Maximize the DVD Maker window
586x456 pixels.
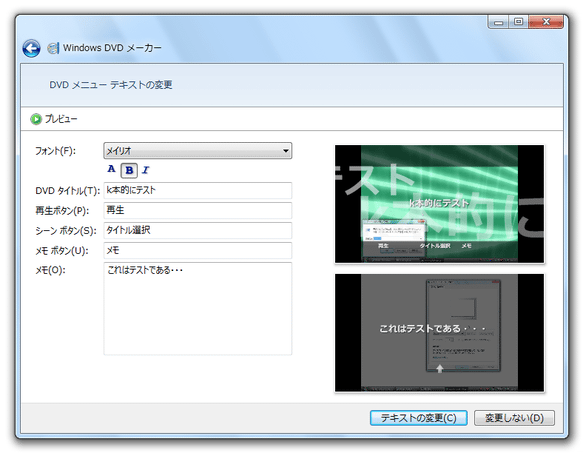click(x=518, y=22)
